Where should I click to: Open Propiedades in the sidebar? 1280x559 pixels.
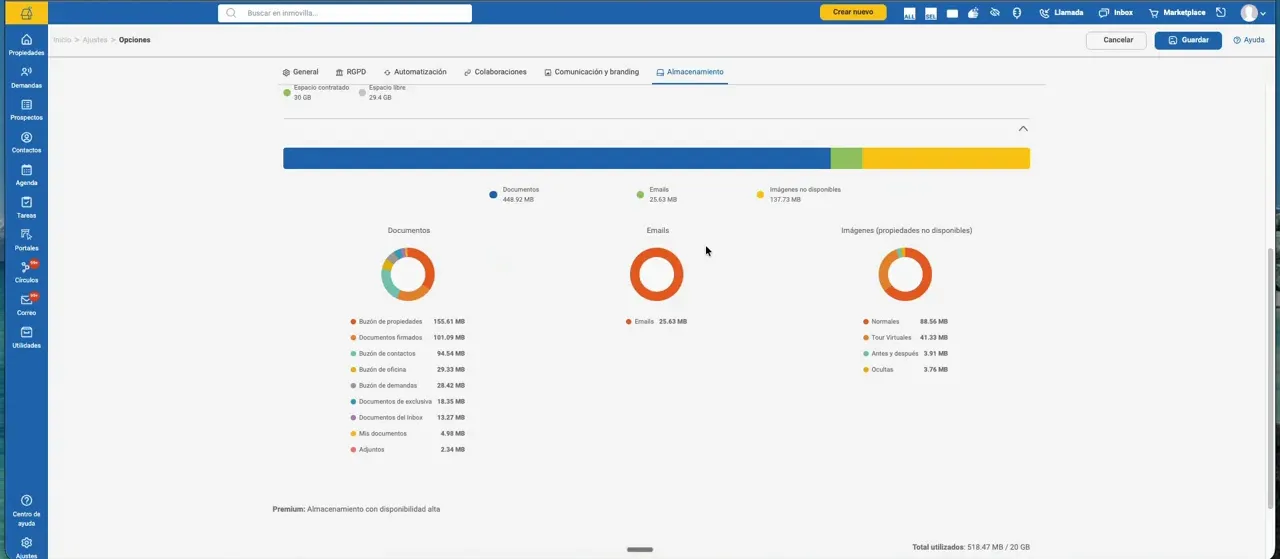[x=26, y=45]
